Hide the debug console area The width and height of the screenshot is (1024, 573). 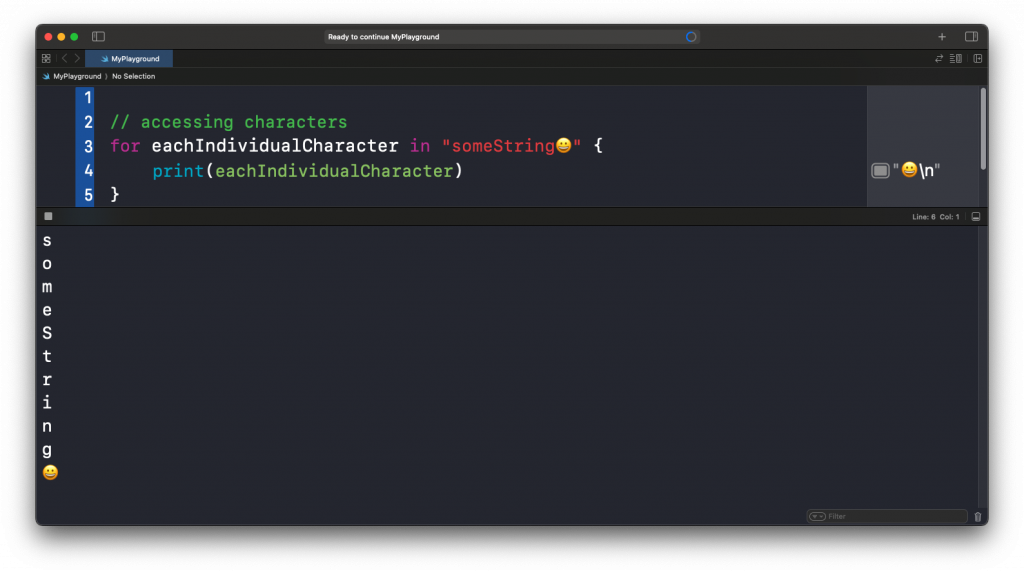pyautogui.click(x=976, y=217)
